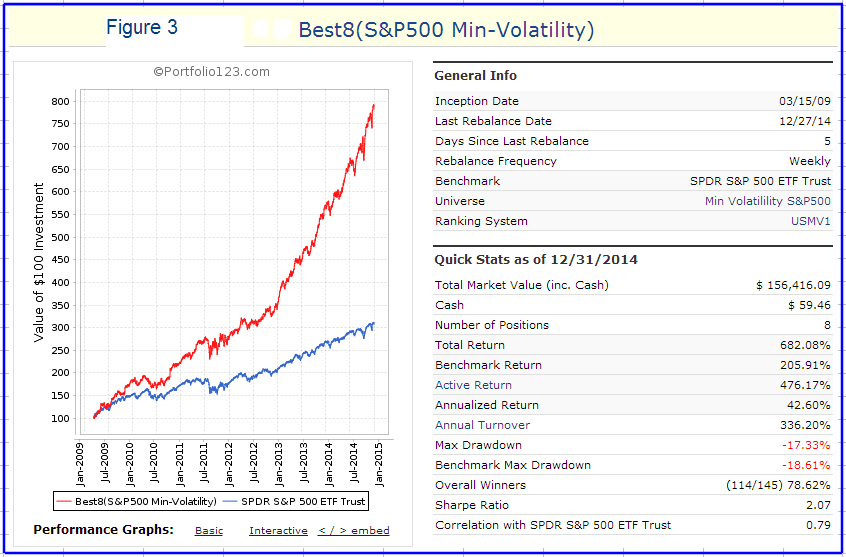Click the embed code link
Image resolution: width=846 pixels, height=557 pixels.
[x=354, y=531]
